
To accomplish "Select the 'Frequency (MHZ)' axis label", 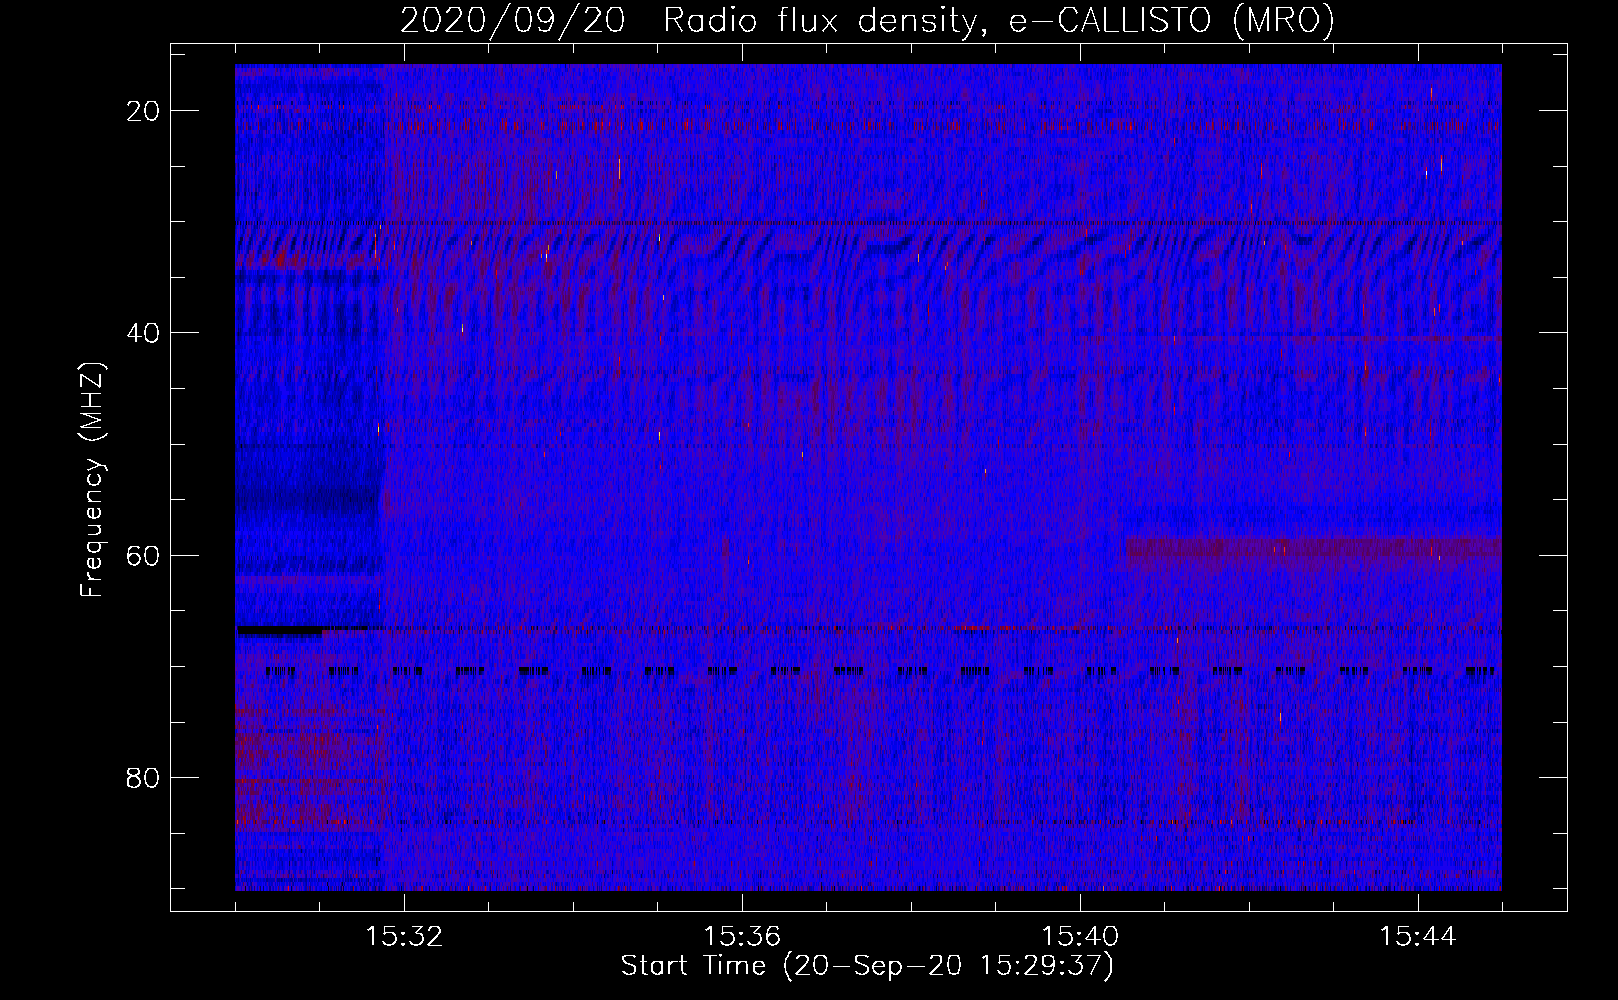I will point(92,479).
